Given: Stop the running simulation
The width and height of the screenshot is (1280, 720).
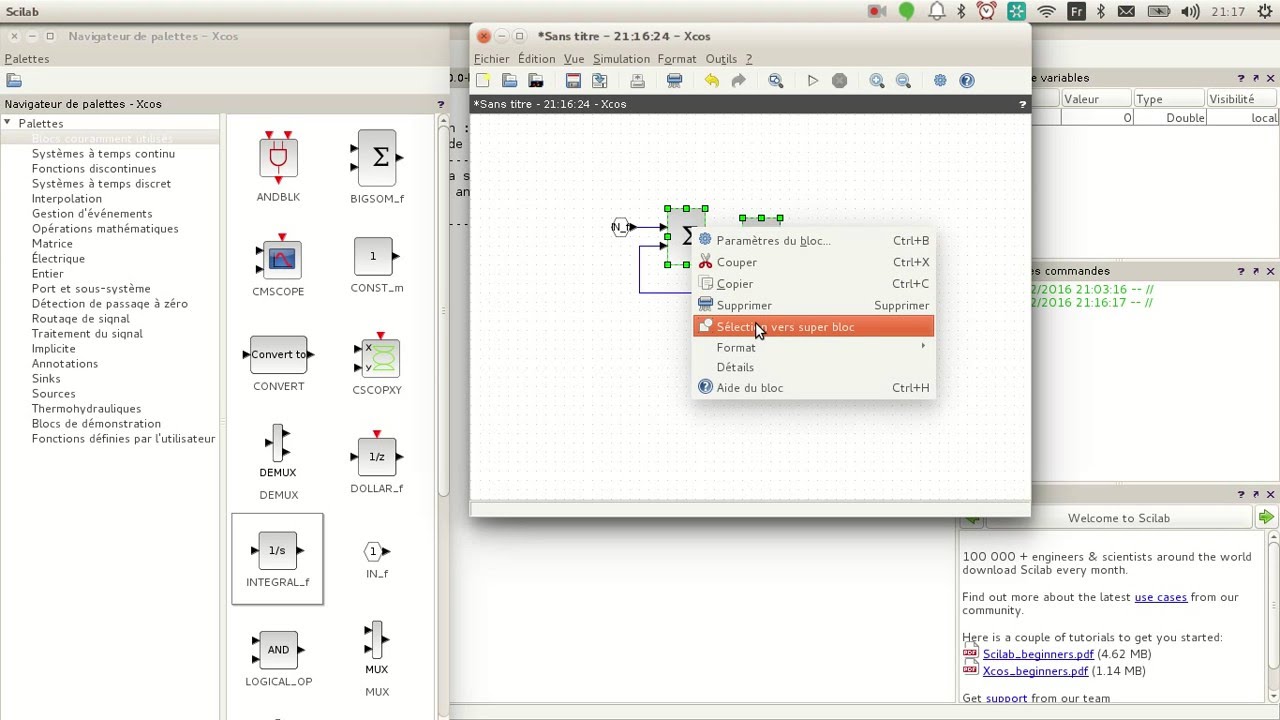Looking at the screenshot, I should pyautogui.click(x=840, y=81).
